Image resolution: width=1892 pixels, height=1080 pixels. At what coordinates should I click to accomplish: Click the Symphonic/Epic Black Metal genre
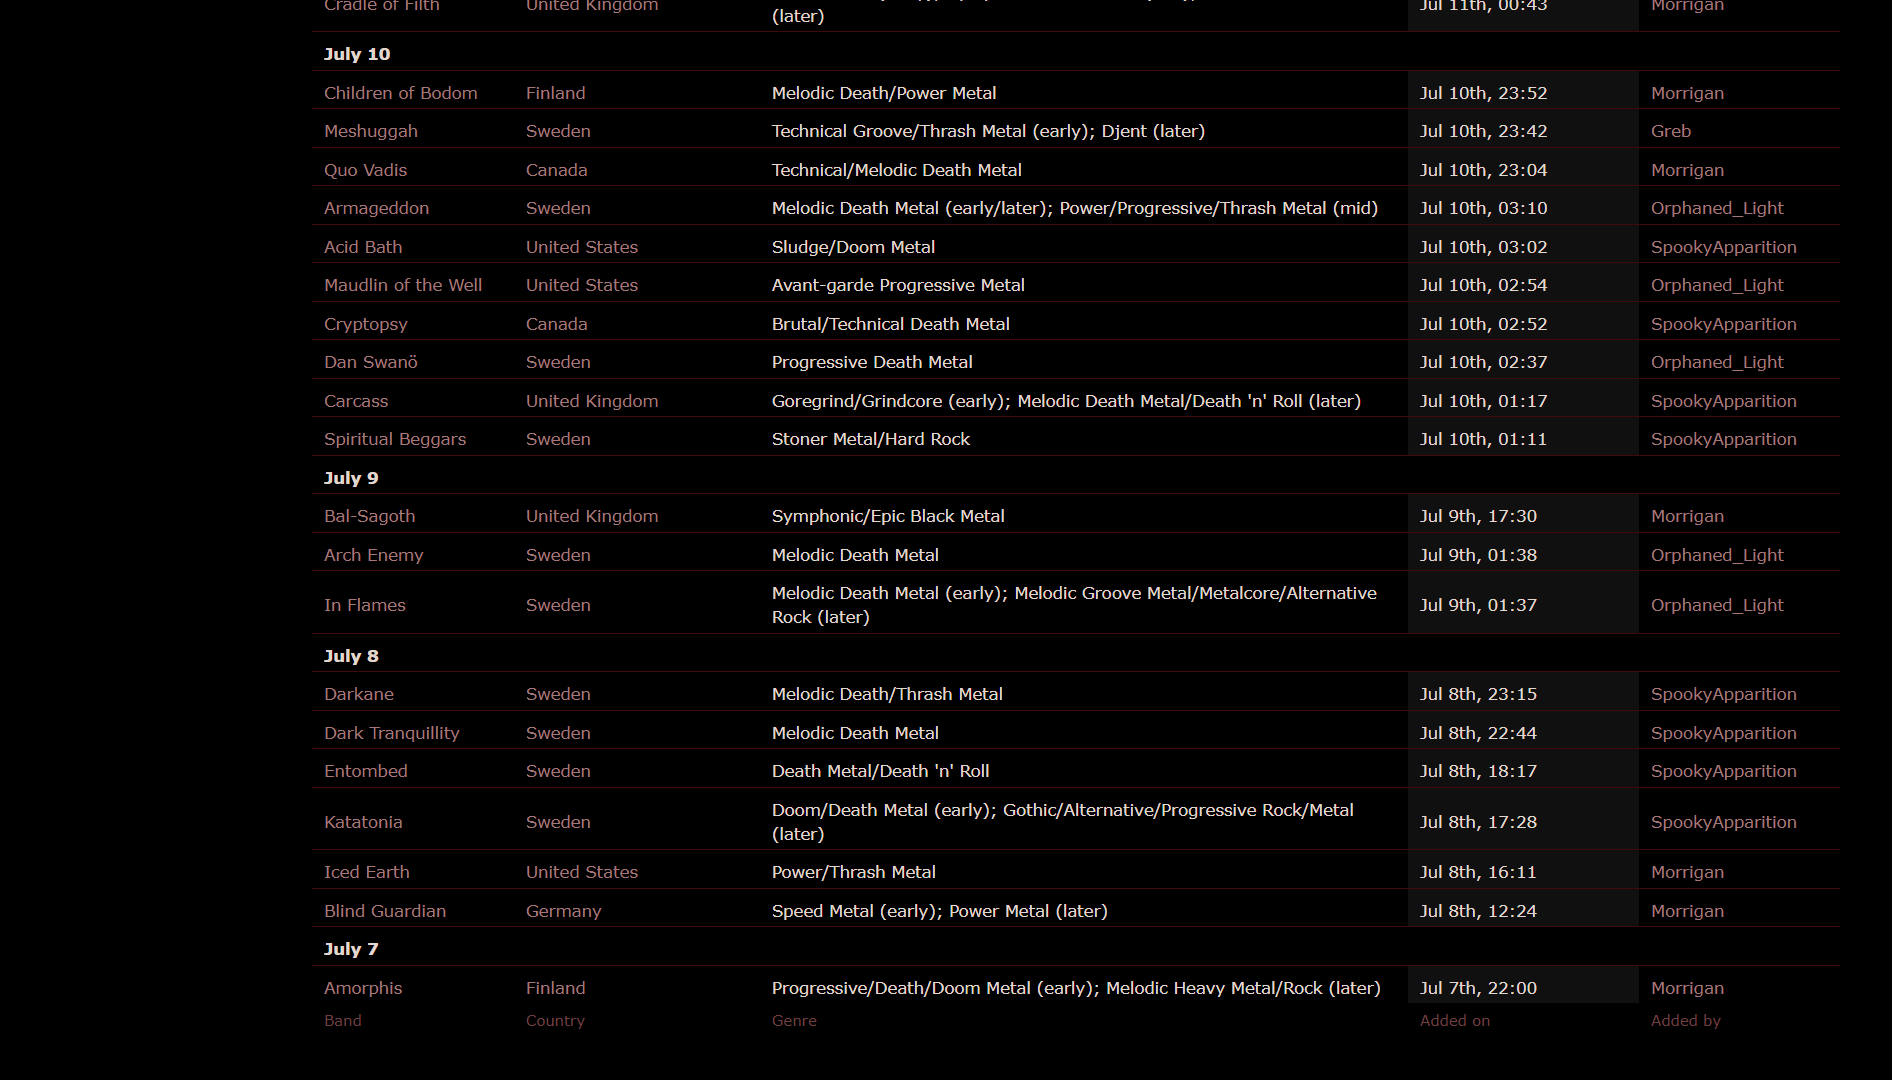tap(888, 516)
